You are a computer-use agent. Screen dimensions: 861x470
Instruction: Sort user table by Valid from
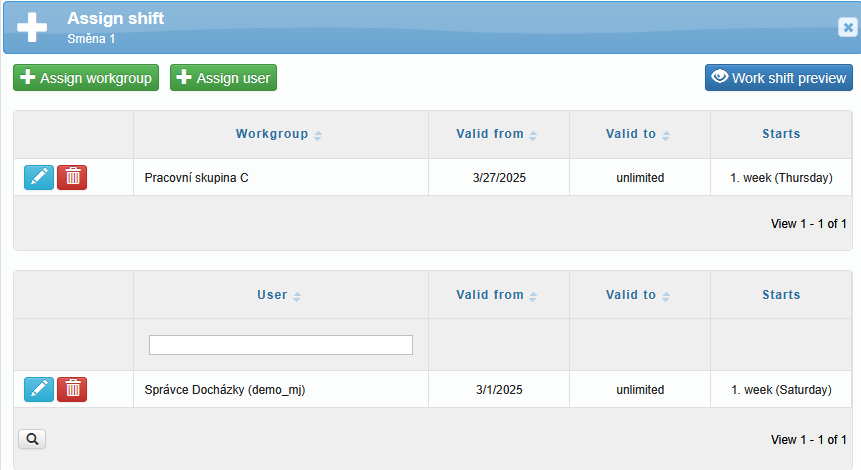[x=497, y=295]
